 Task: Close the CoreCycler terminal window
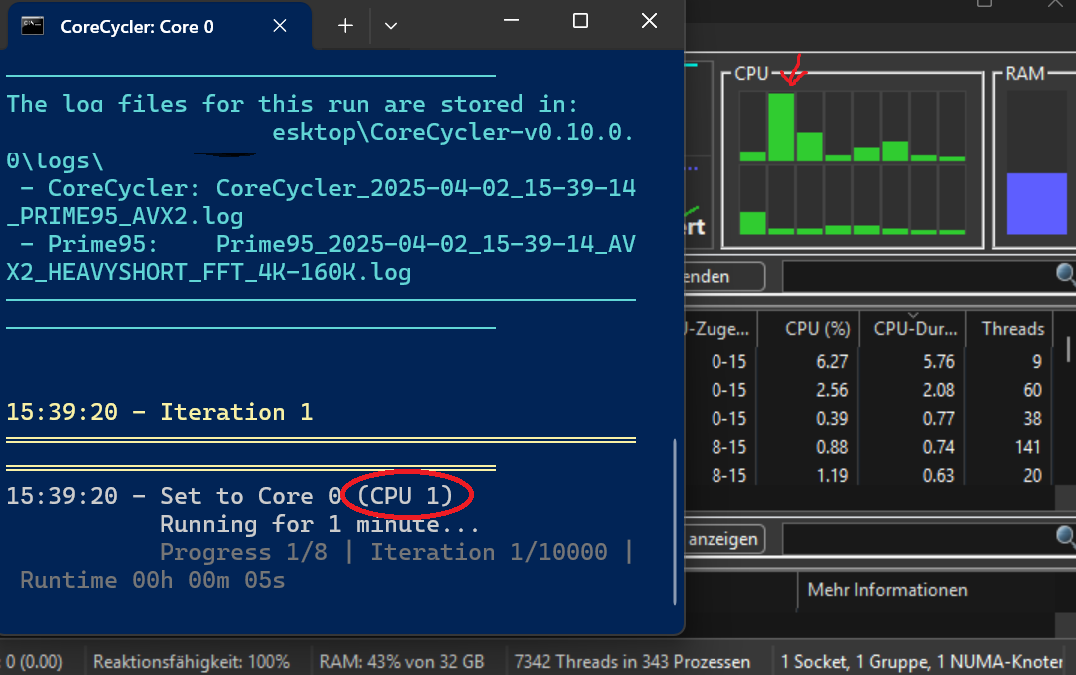tap(649, 21)
